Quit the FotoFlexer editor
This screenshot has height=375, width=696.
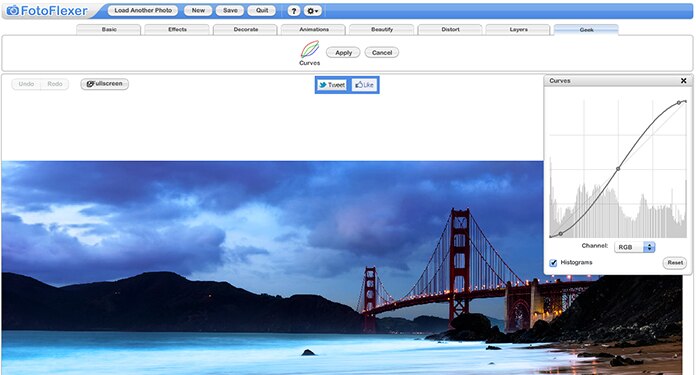261,10
